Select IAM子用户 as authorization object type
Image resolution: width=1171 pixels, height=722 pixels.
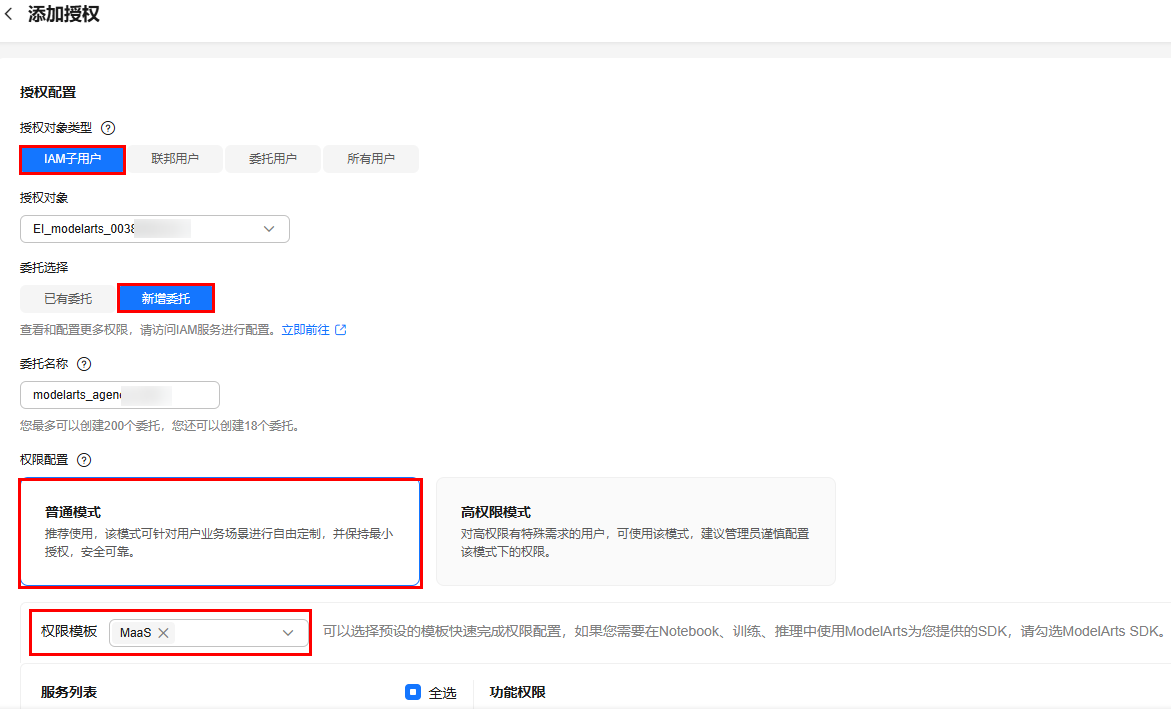point(72,159)
